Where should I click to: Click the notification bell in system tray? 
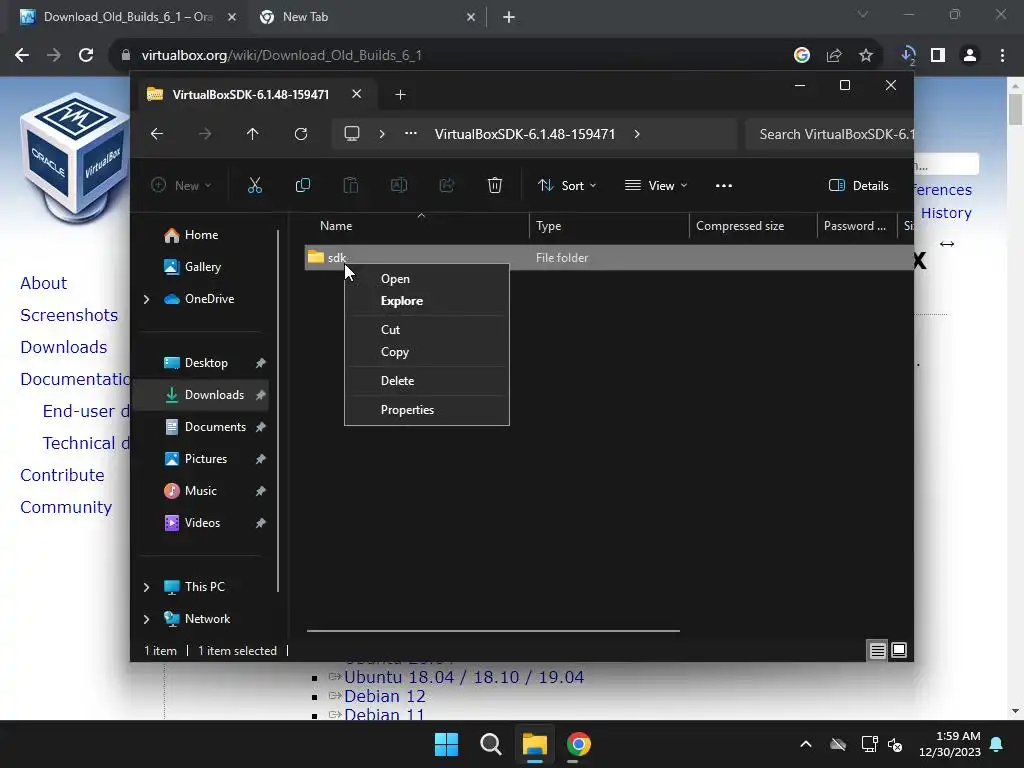997,744
